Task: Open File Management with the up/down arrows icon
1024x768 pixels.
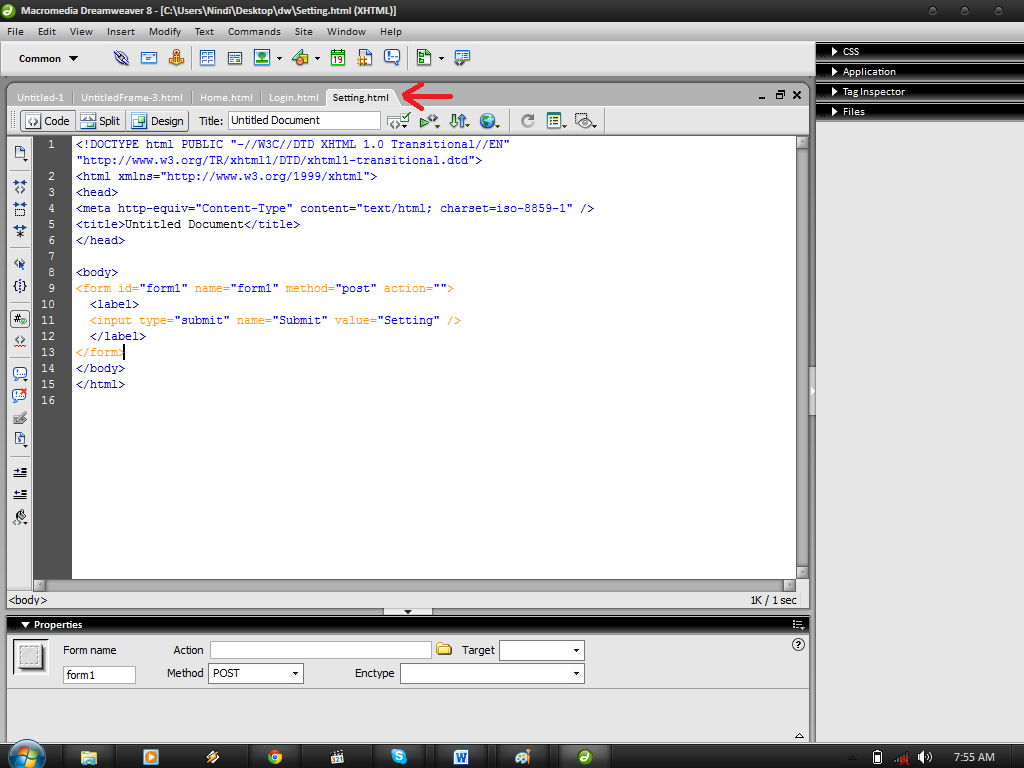Action: coord(460,120)
